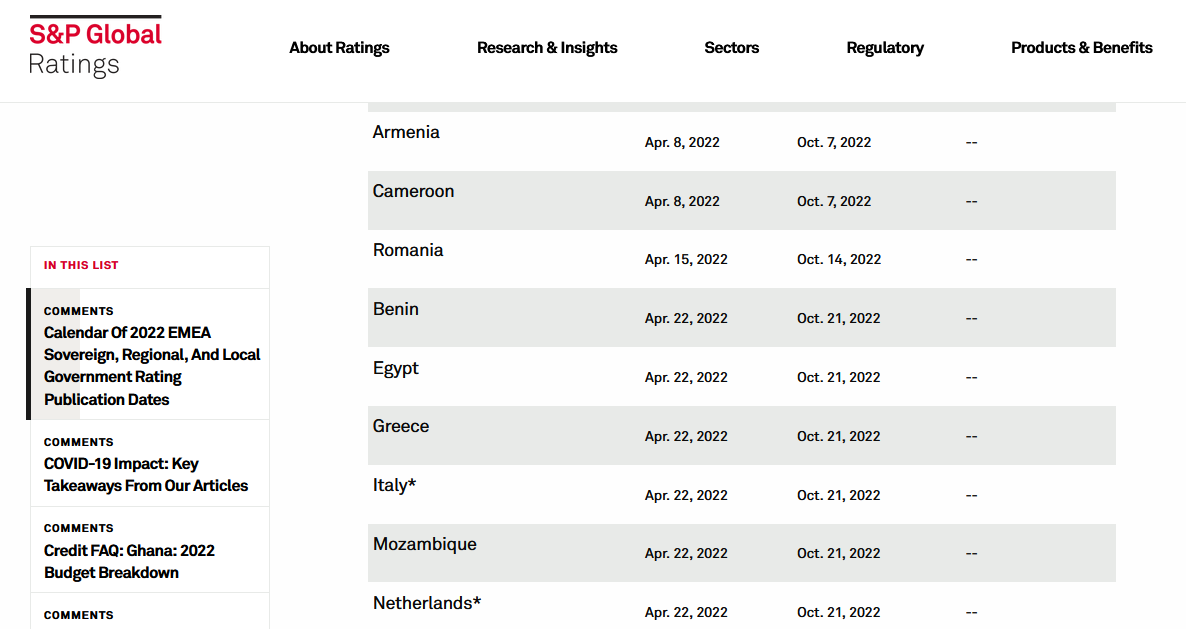This screenshot has height=629, width=1186.
Task: Open the COVID-19 Impact Key Takeaways article
Action: [x=145, y=475]
